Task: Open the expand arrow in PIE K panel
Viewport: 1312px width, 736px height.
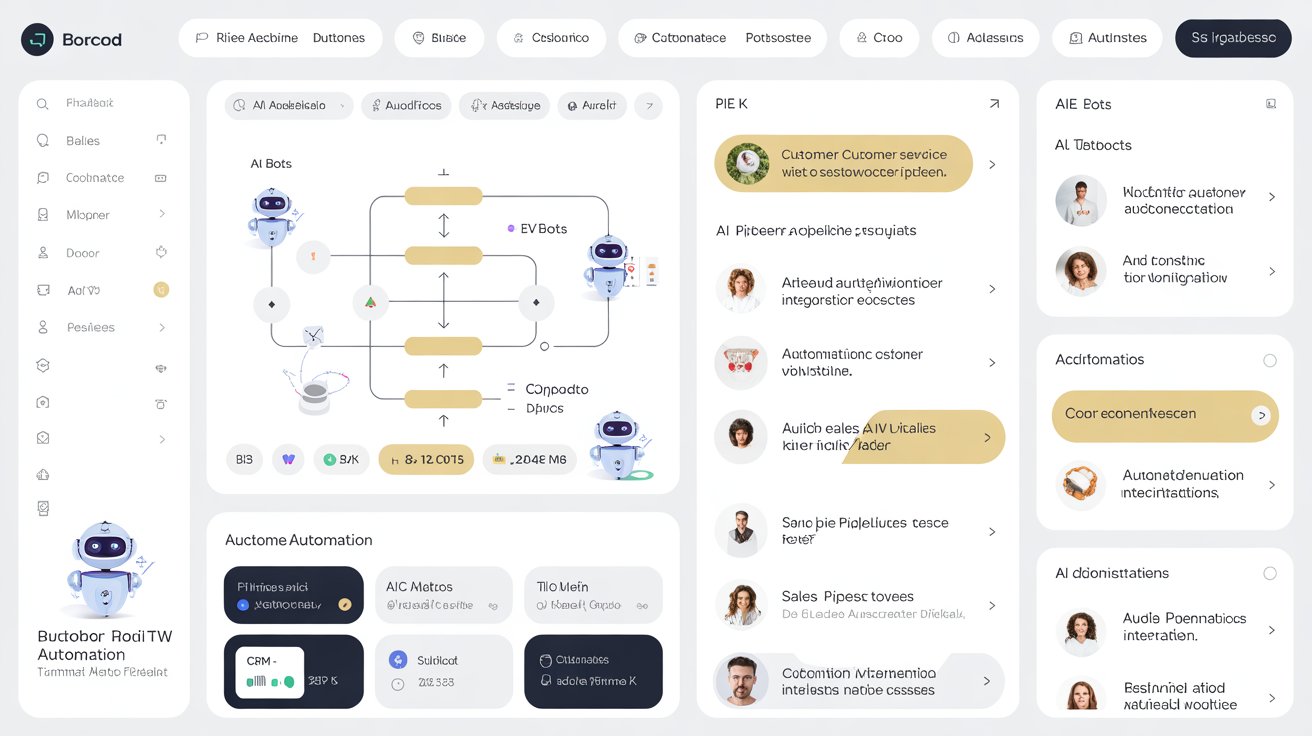Action: click(x=993, y=104)
